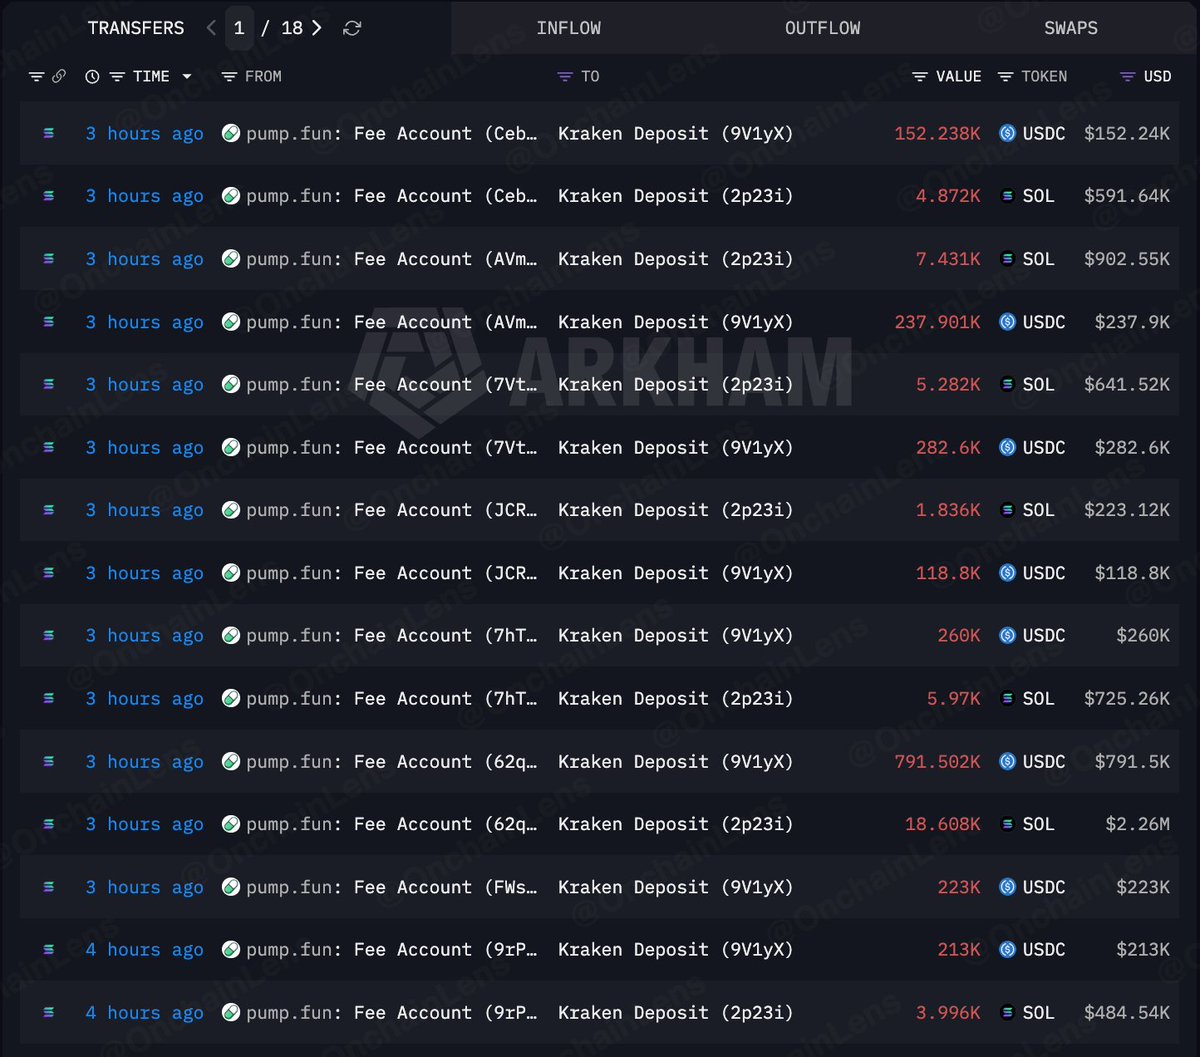Click the $484.54K USD cell
1200x1057 pixels.
pyautogui.click(x=1127, y=1012)
